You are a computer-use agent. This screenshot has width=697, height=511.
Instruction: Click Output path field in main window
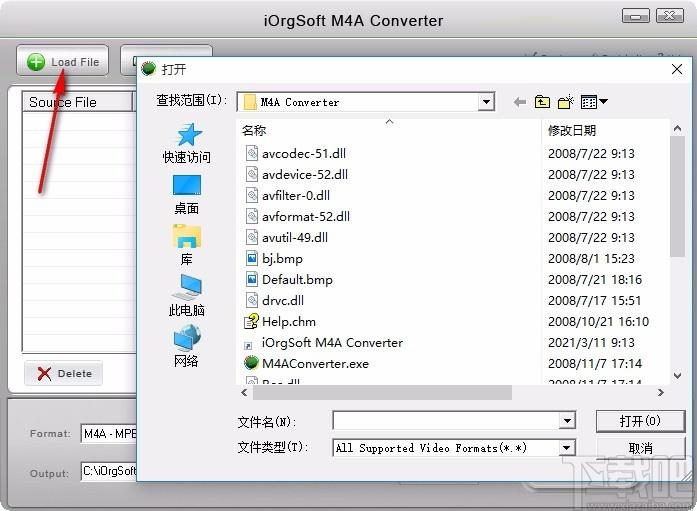pyautogui.click(x=109, y=471)
